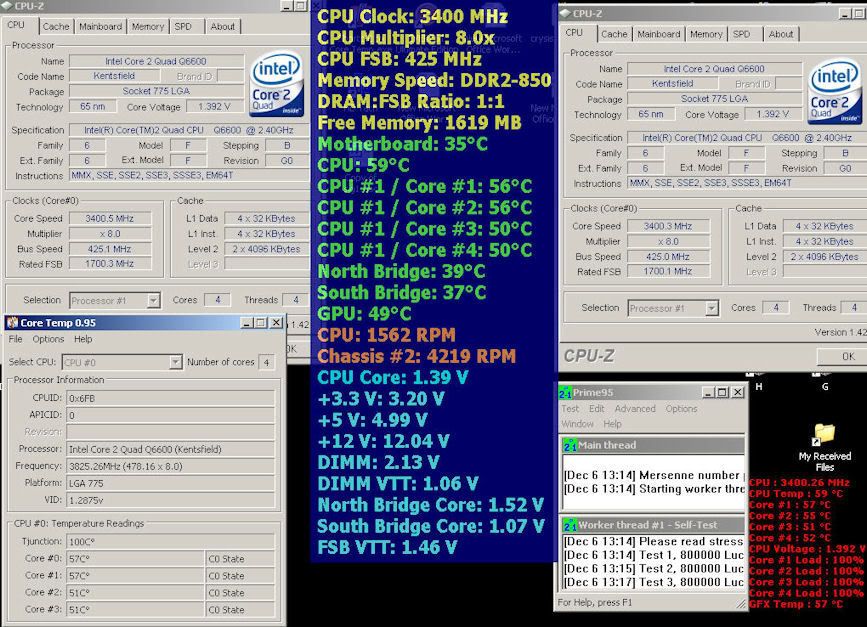The height and width of the screenshot is (627, 867).
Task: Click the Core Speed value 3400.3 MHz
Action: [x=668, y=226]
